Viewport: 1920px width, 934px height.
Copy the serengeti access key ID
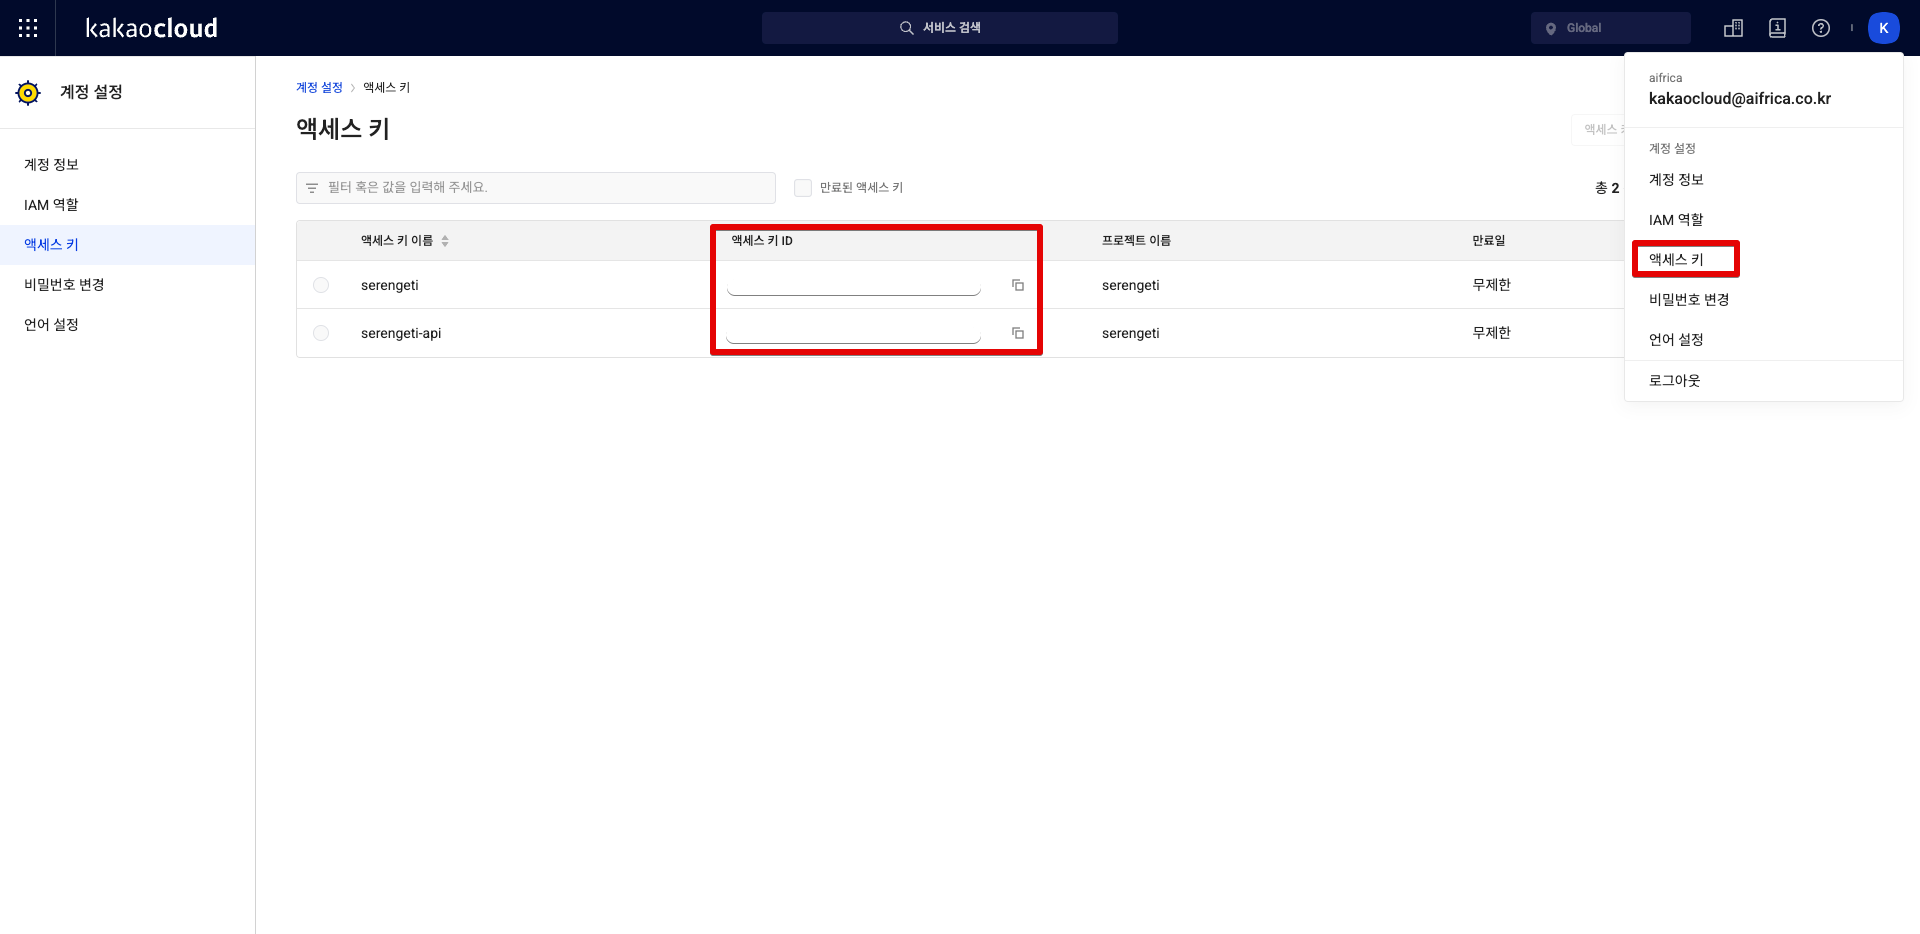pyautogui.click(x=1017, y=285)
